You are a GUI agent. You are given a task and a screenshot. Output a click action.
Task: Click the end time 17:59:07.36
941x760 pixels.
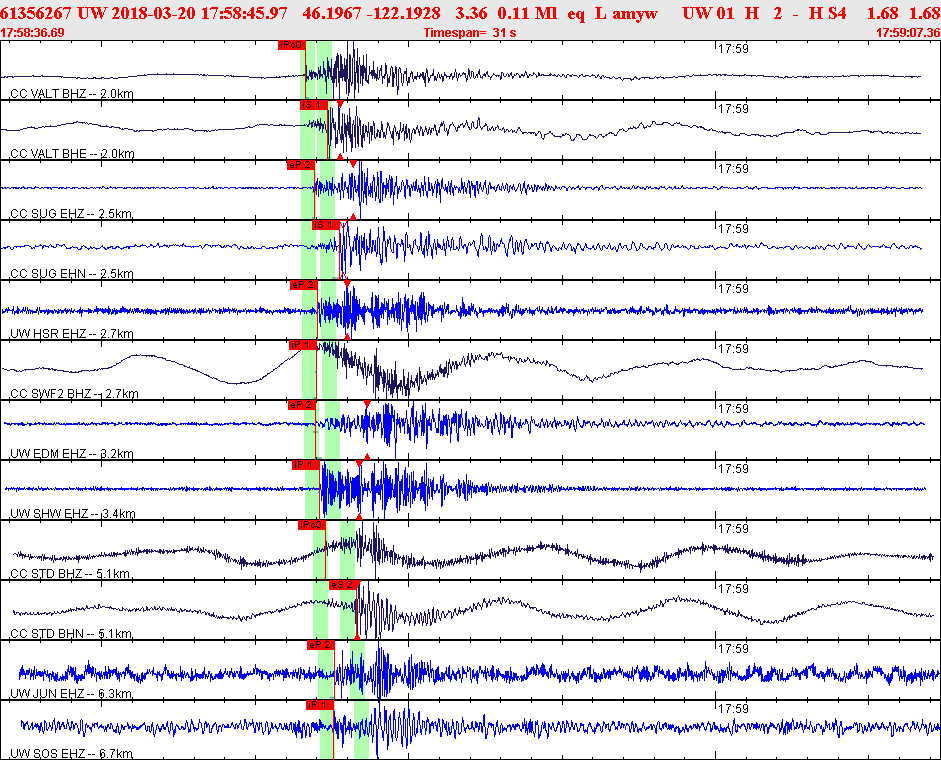tap(908, 32)
